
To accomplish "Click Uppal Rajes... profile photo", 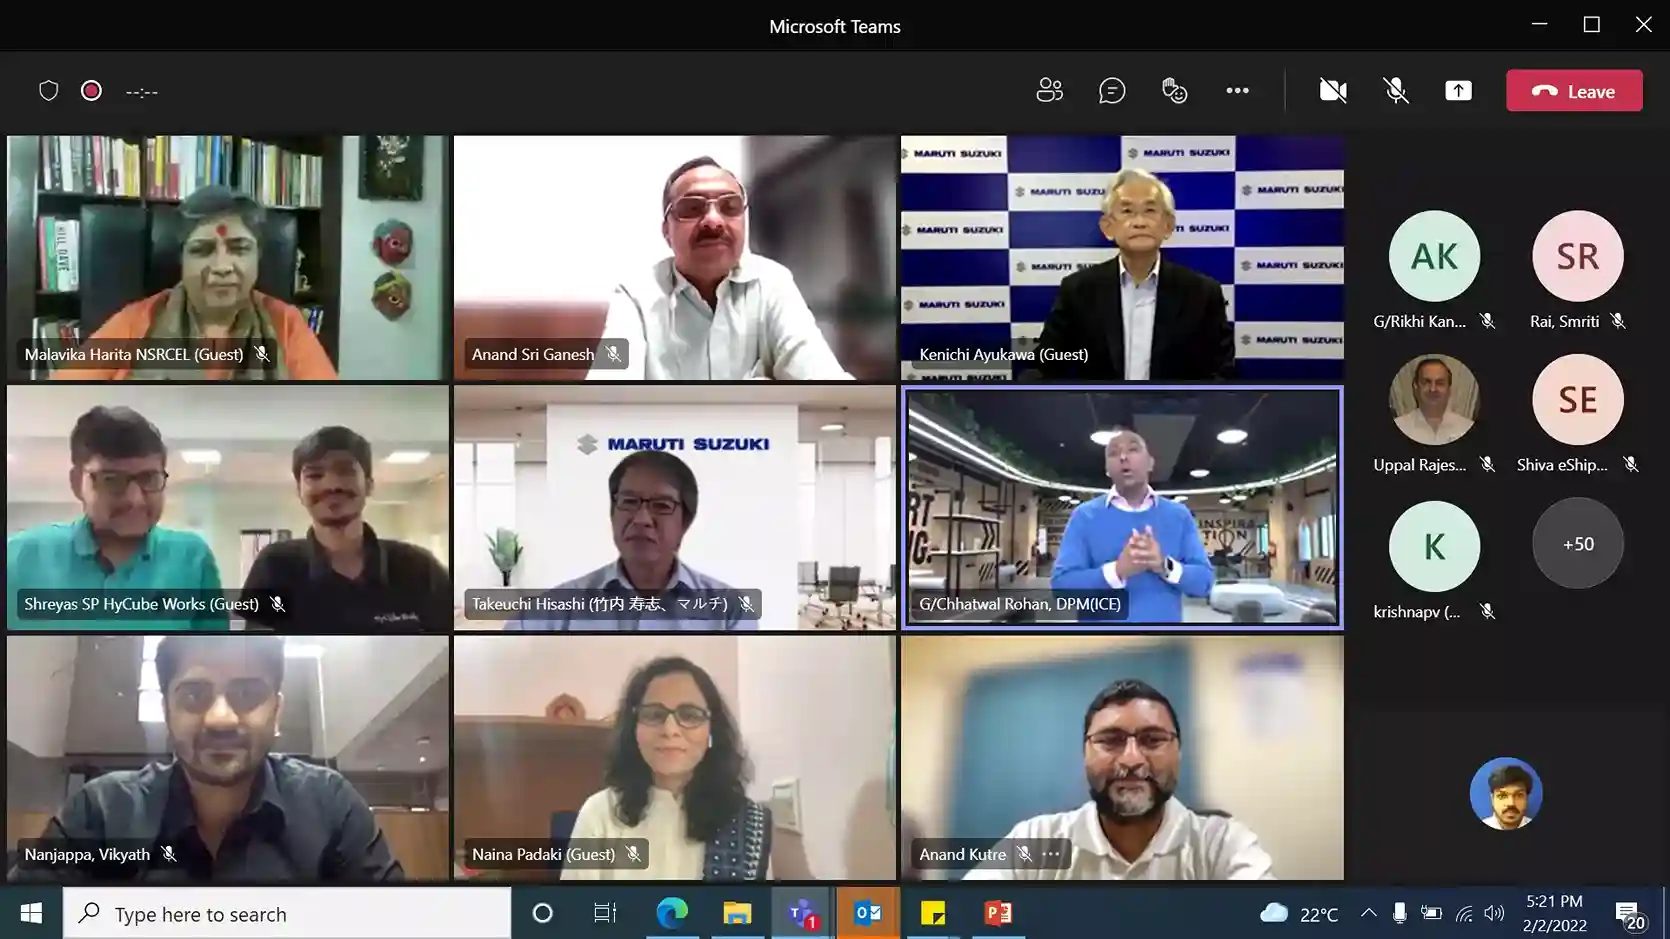I will click(1434, 399).
